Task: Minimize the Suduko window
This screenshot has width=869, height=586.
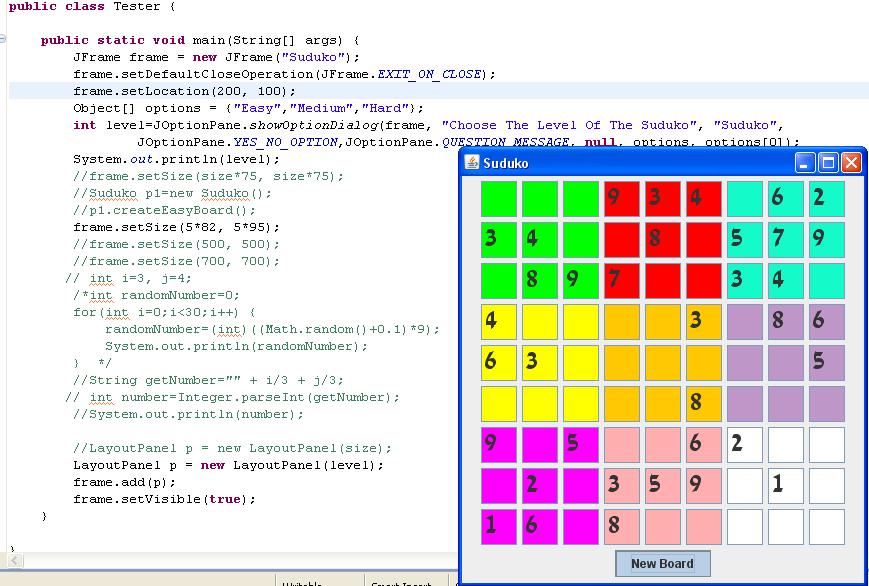Action: click(x=806, y=163)
